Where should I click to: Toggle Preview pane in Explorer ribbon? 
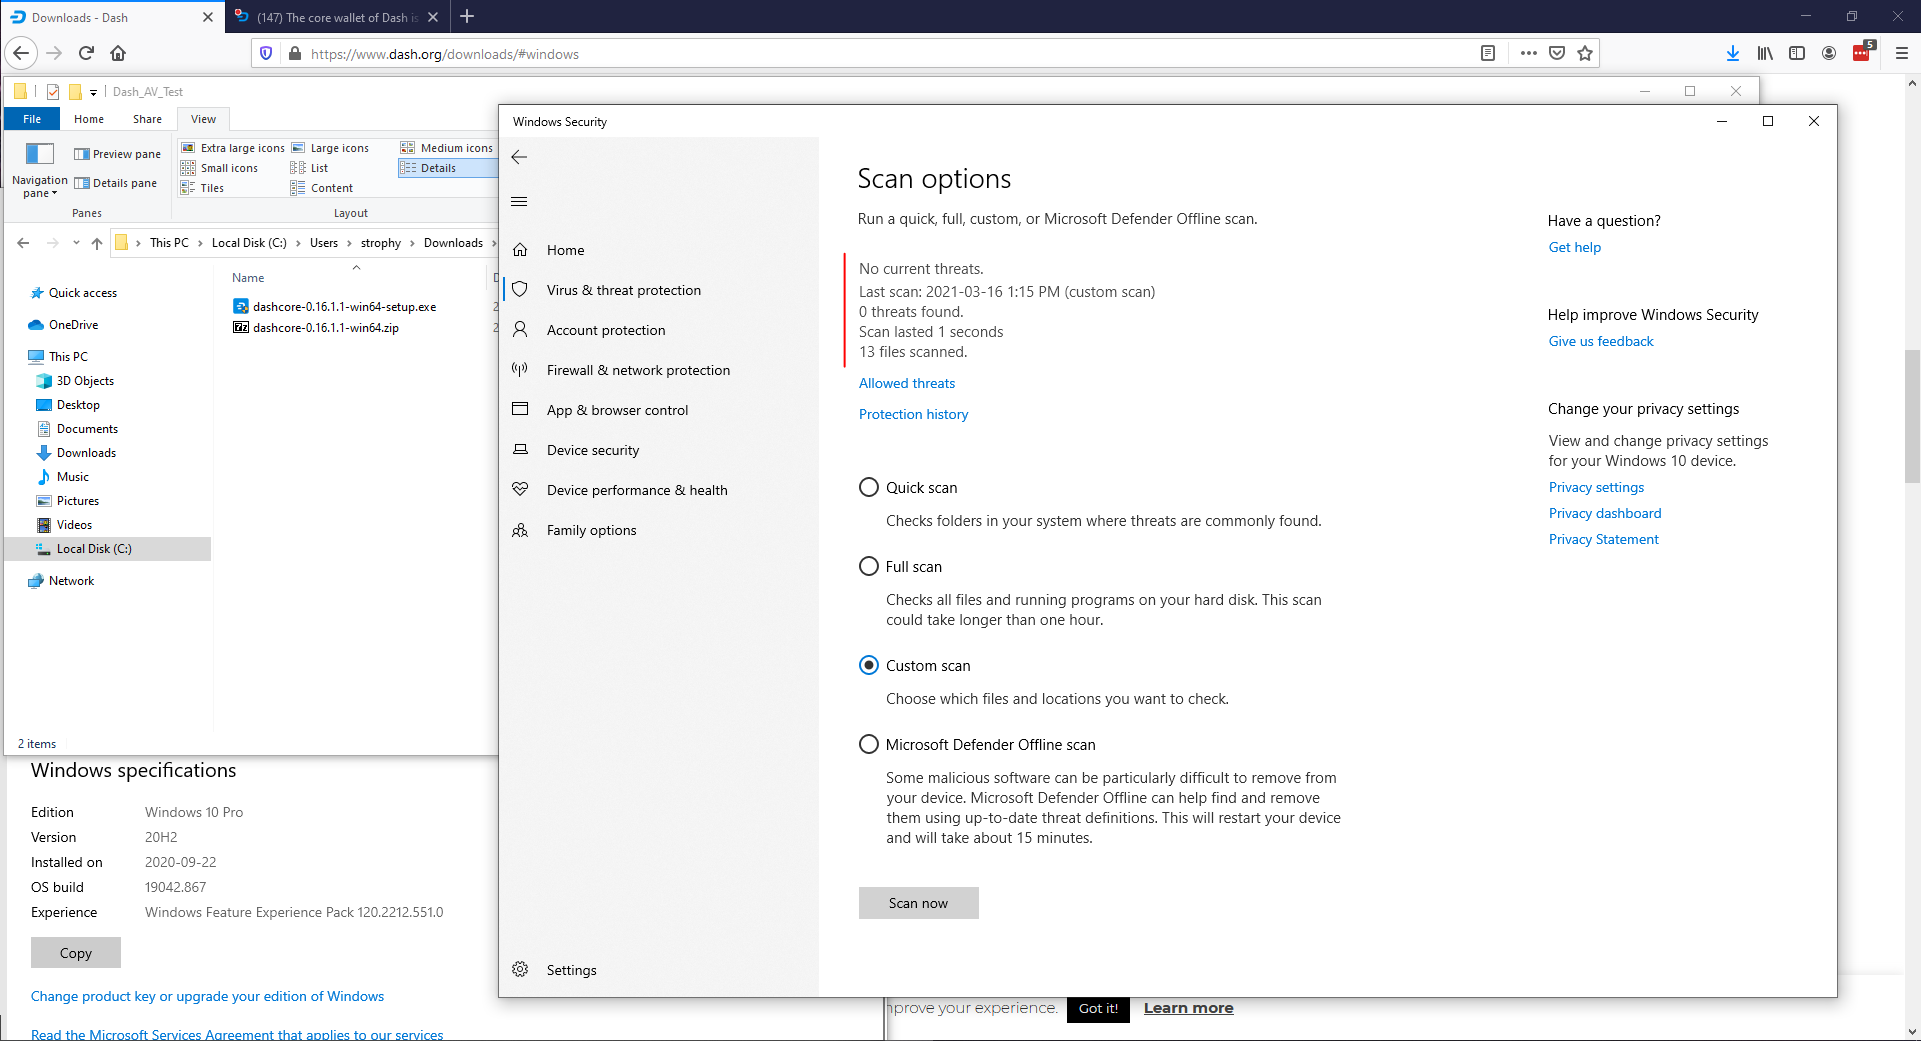(117, 154)
